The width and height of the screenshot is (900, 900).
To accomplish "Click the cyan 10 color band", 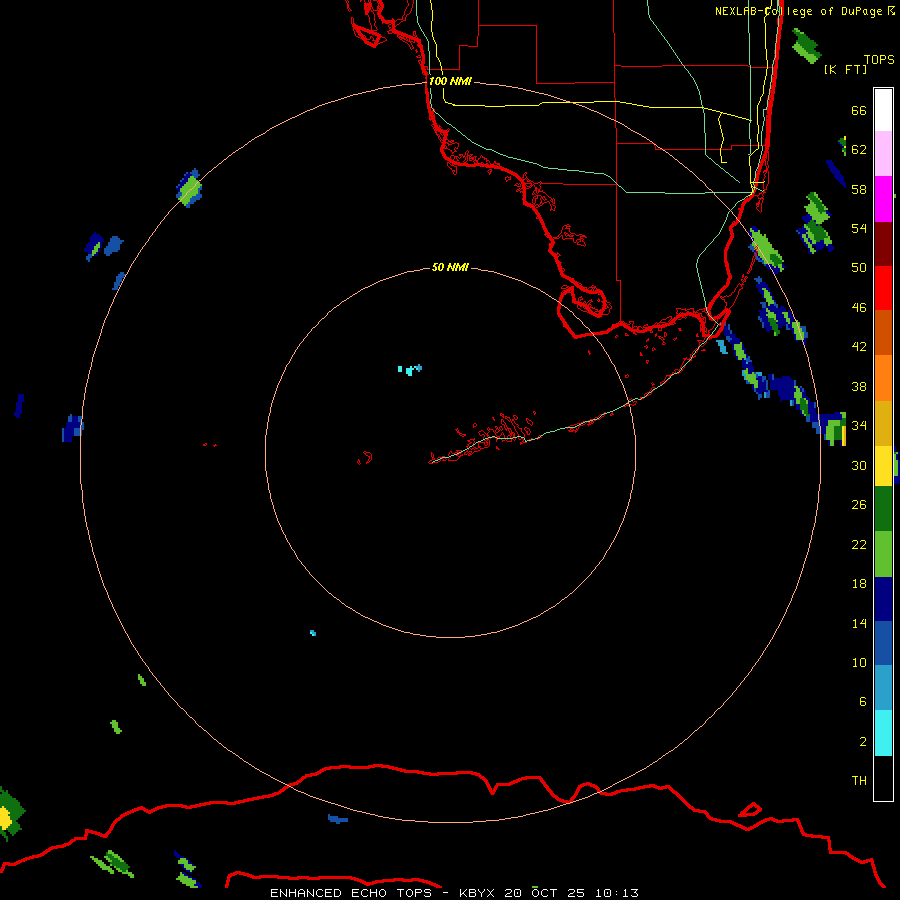I will (x=883, y=733).
